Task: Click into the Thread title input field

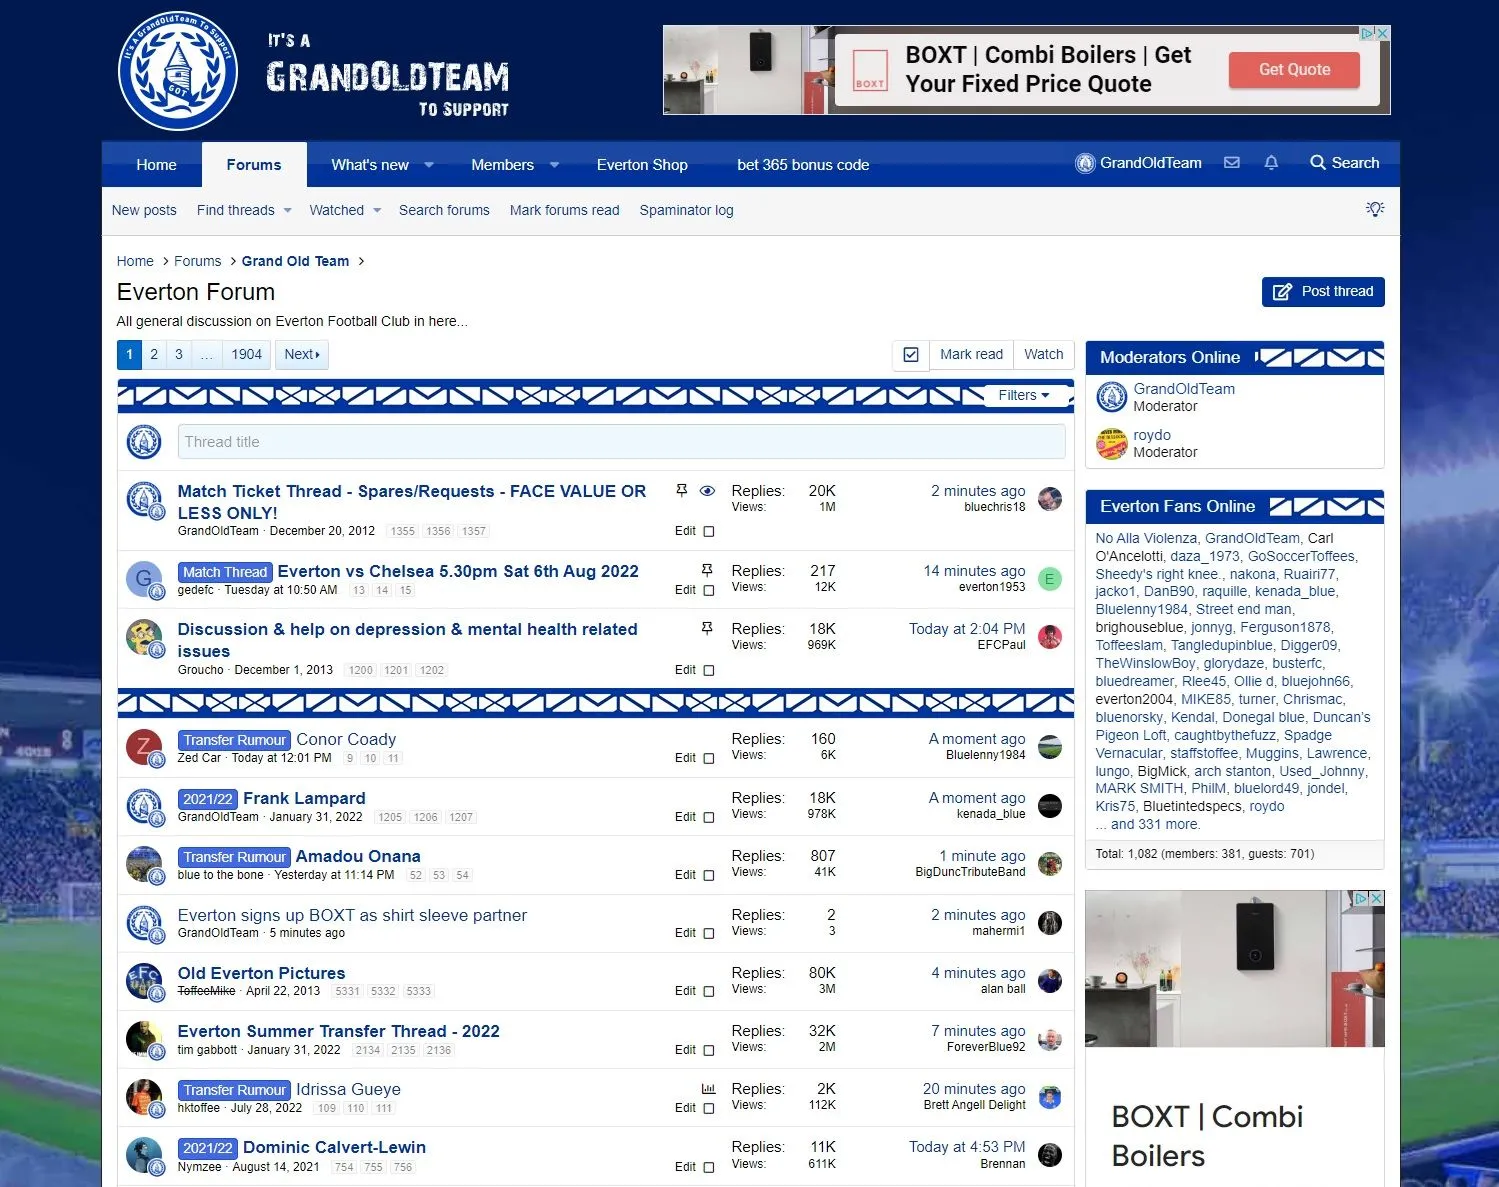Action: point(621,442)
